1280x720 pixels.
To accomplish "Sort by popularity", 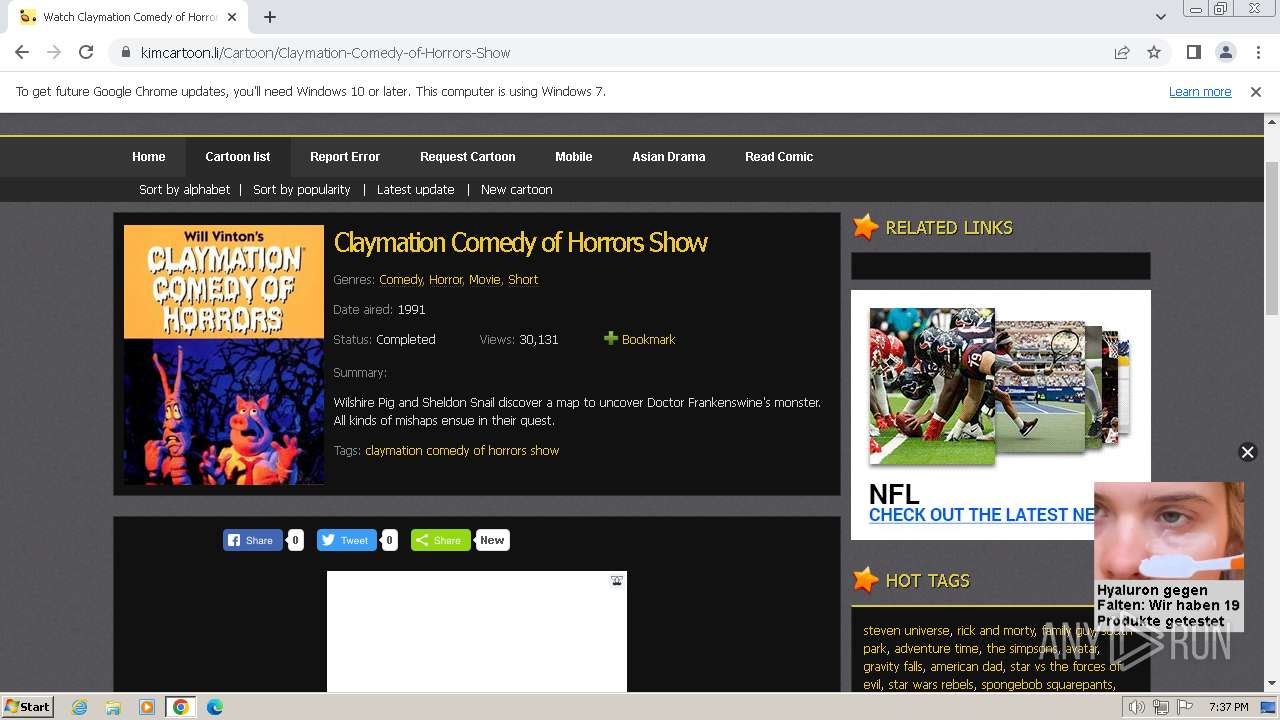I will point(301,189).
